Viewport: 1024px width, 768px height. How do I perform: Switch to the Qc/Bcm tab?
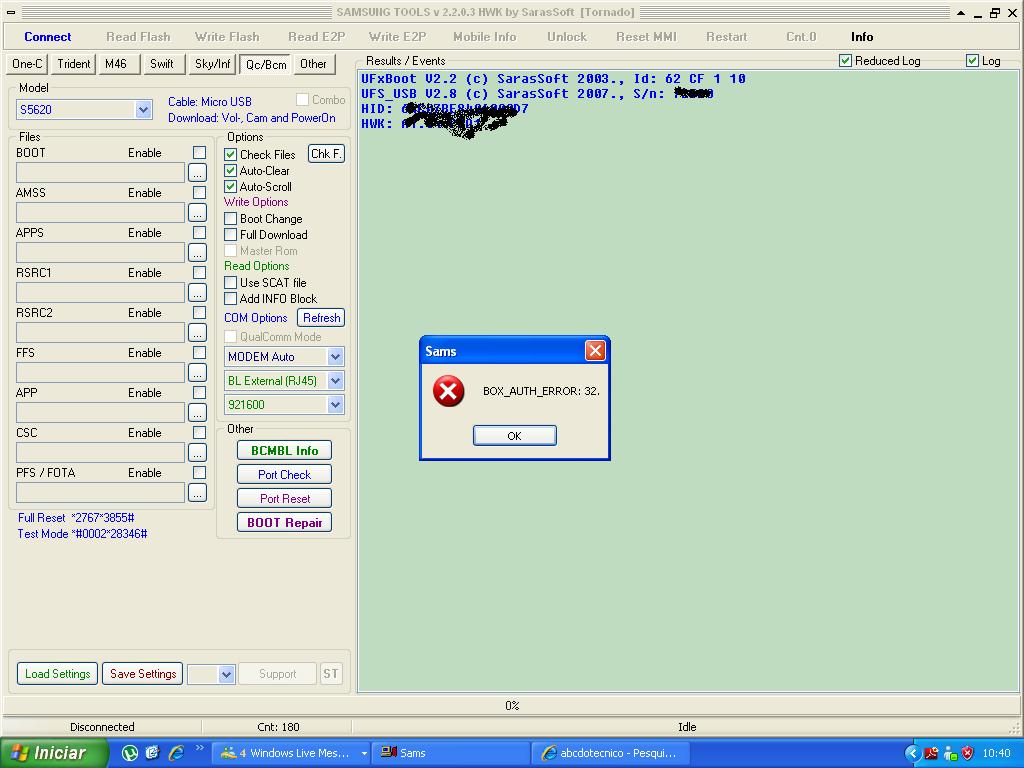[266, 64]
